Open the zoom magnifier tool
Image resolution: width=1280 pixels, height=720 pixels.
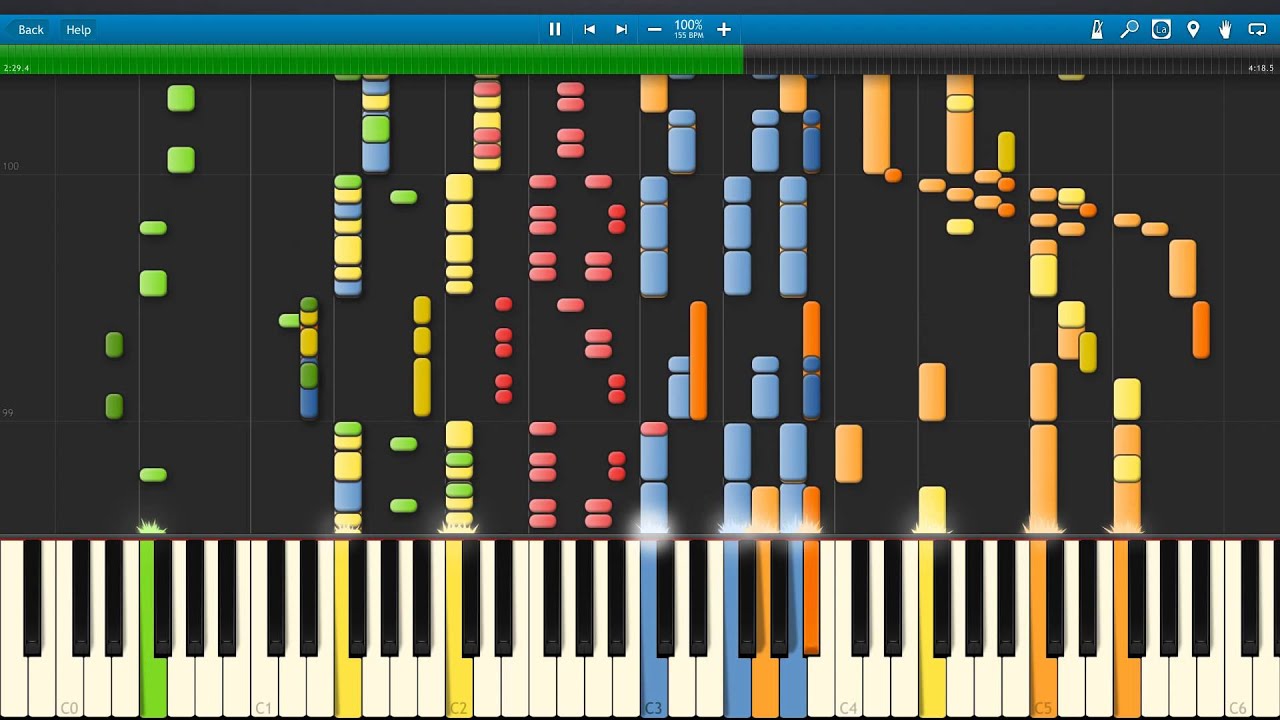[1129, 29]
